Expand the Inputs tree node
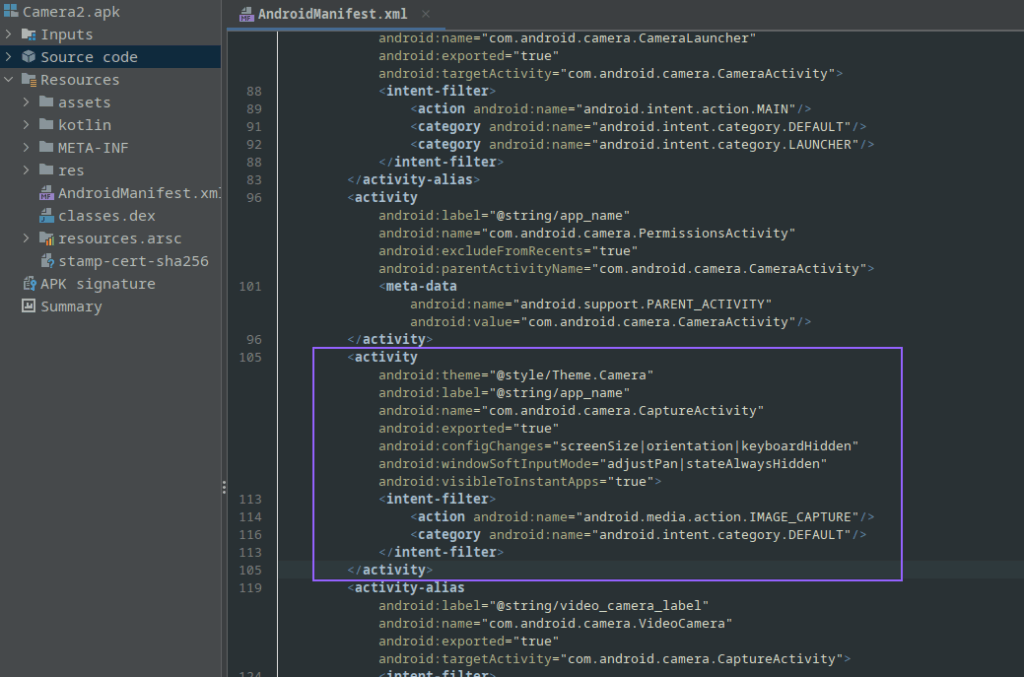The width and height of the screenshot is (1024, 677). [x=9, y=35]
